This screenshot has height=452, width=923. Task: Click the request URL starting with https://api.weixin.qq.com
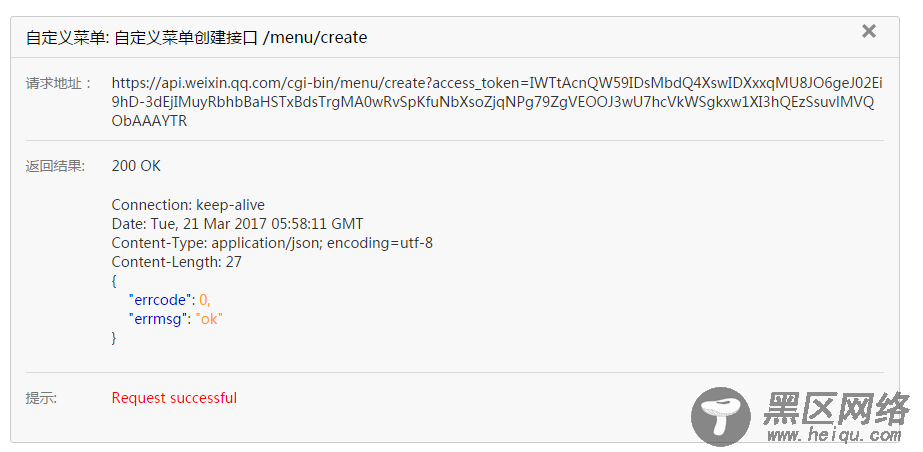point(497,102)
